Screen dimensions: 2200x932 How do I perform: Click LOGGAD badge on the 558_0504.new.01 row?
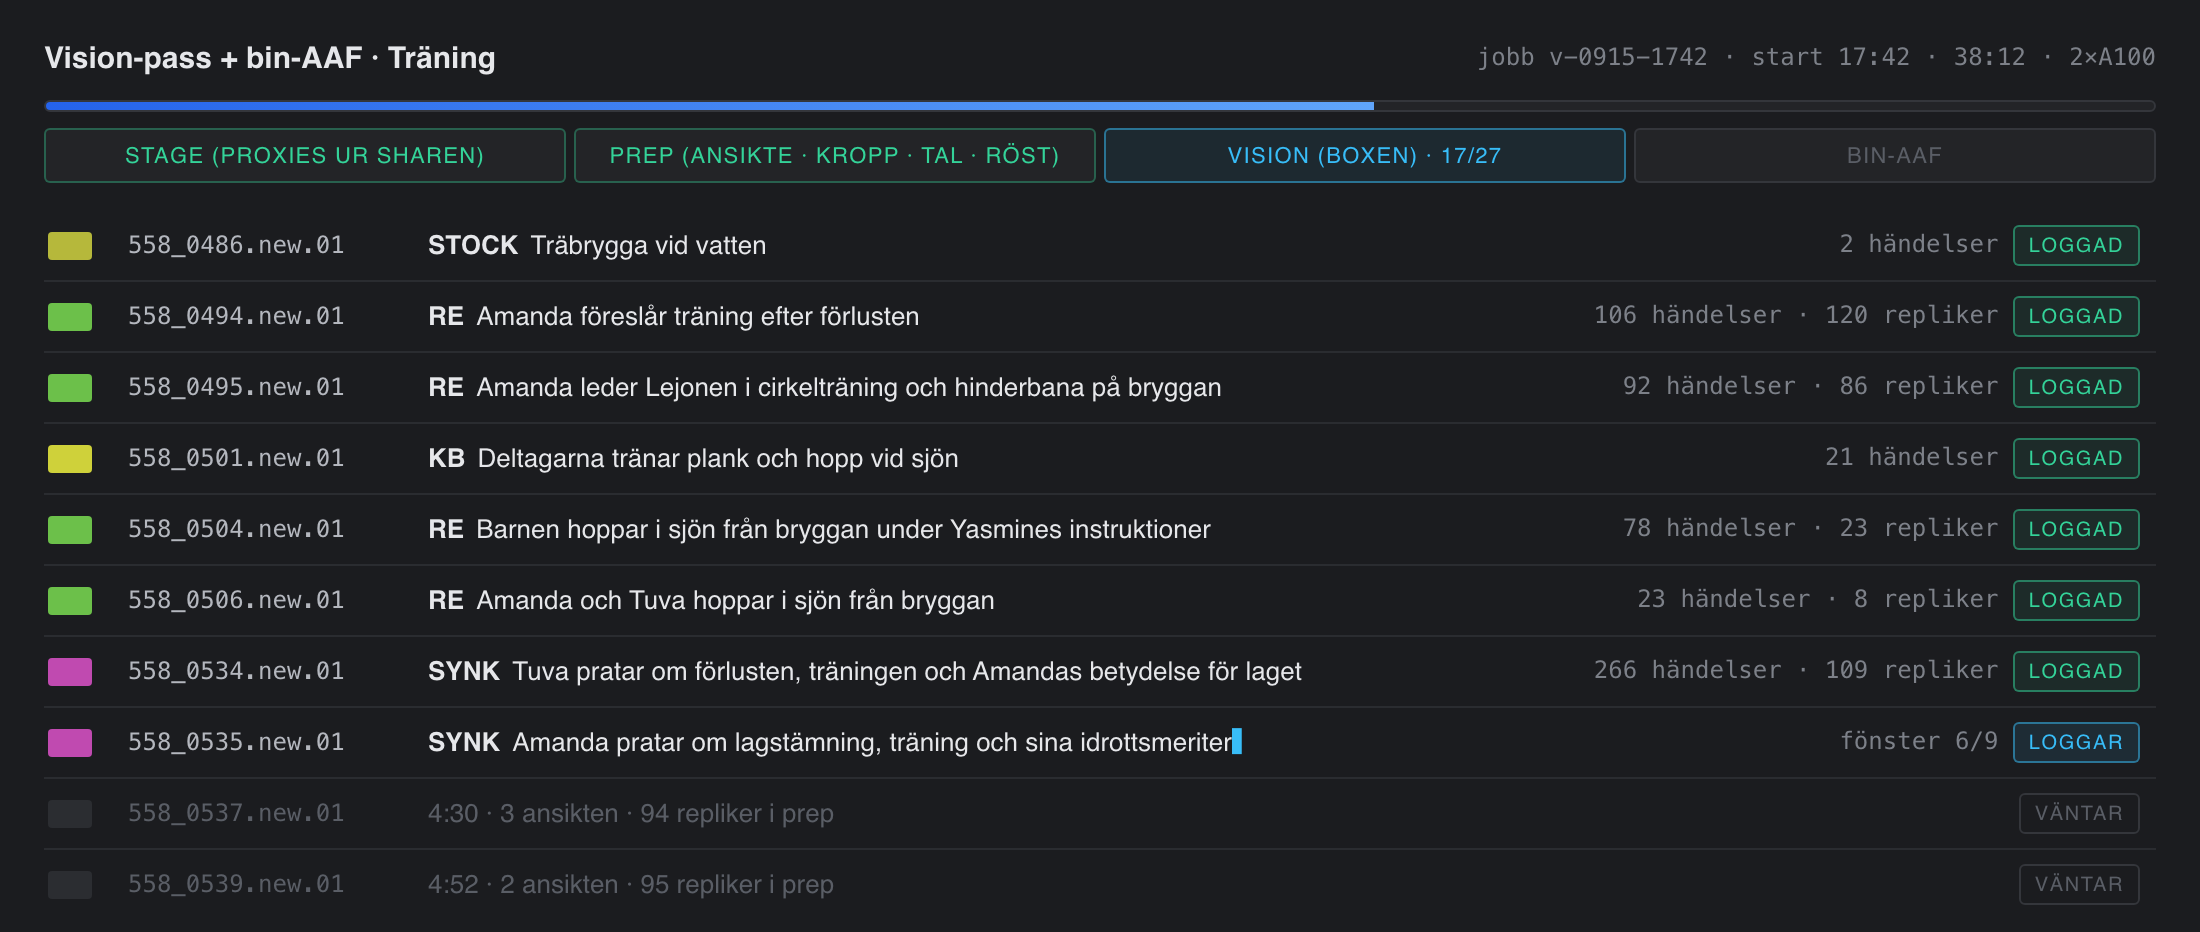tap(2076, 530)
